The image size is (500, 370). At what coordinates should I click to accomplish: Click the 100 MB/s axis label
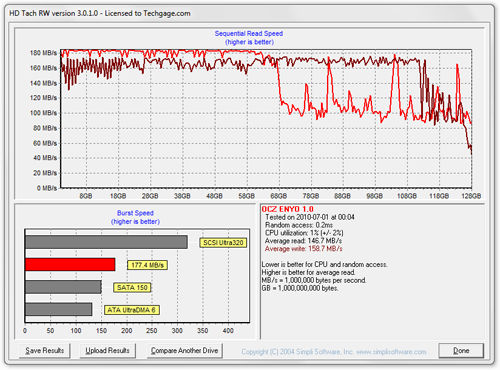43,113
